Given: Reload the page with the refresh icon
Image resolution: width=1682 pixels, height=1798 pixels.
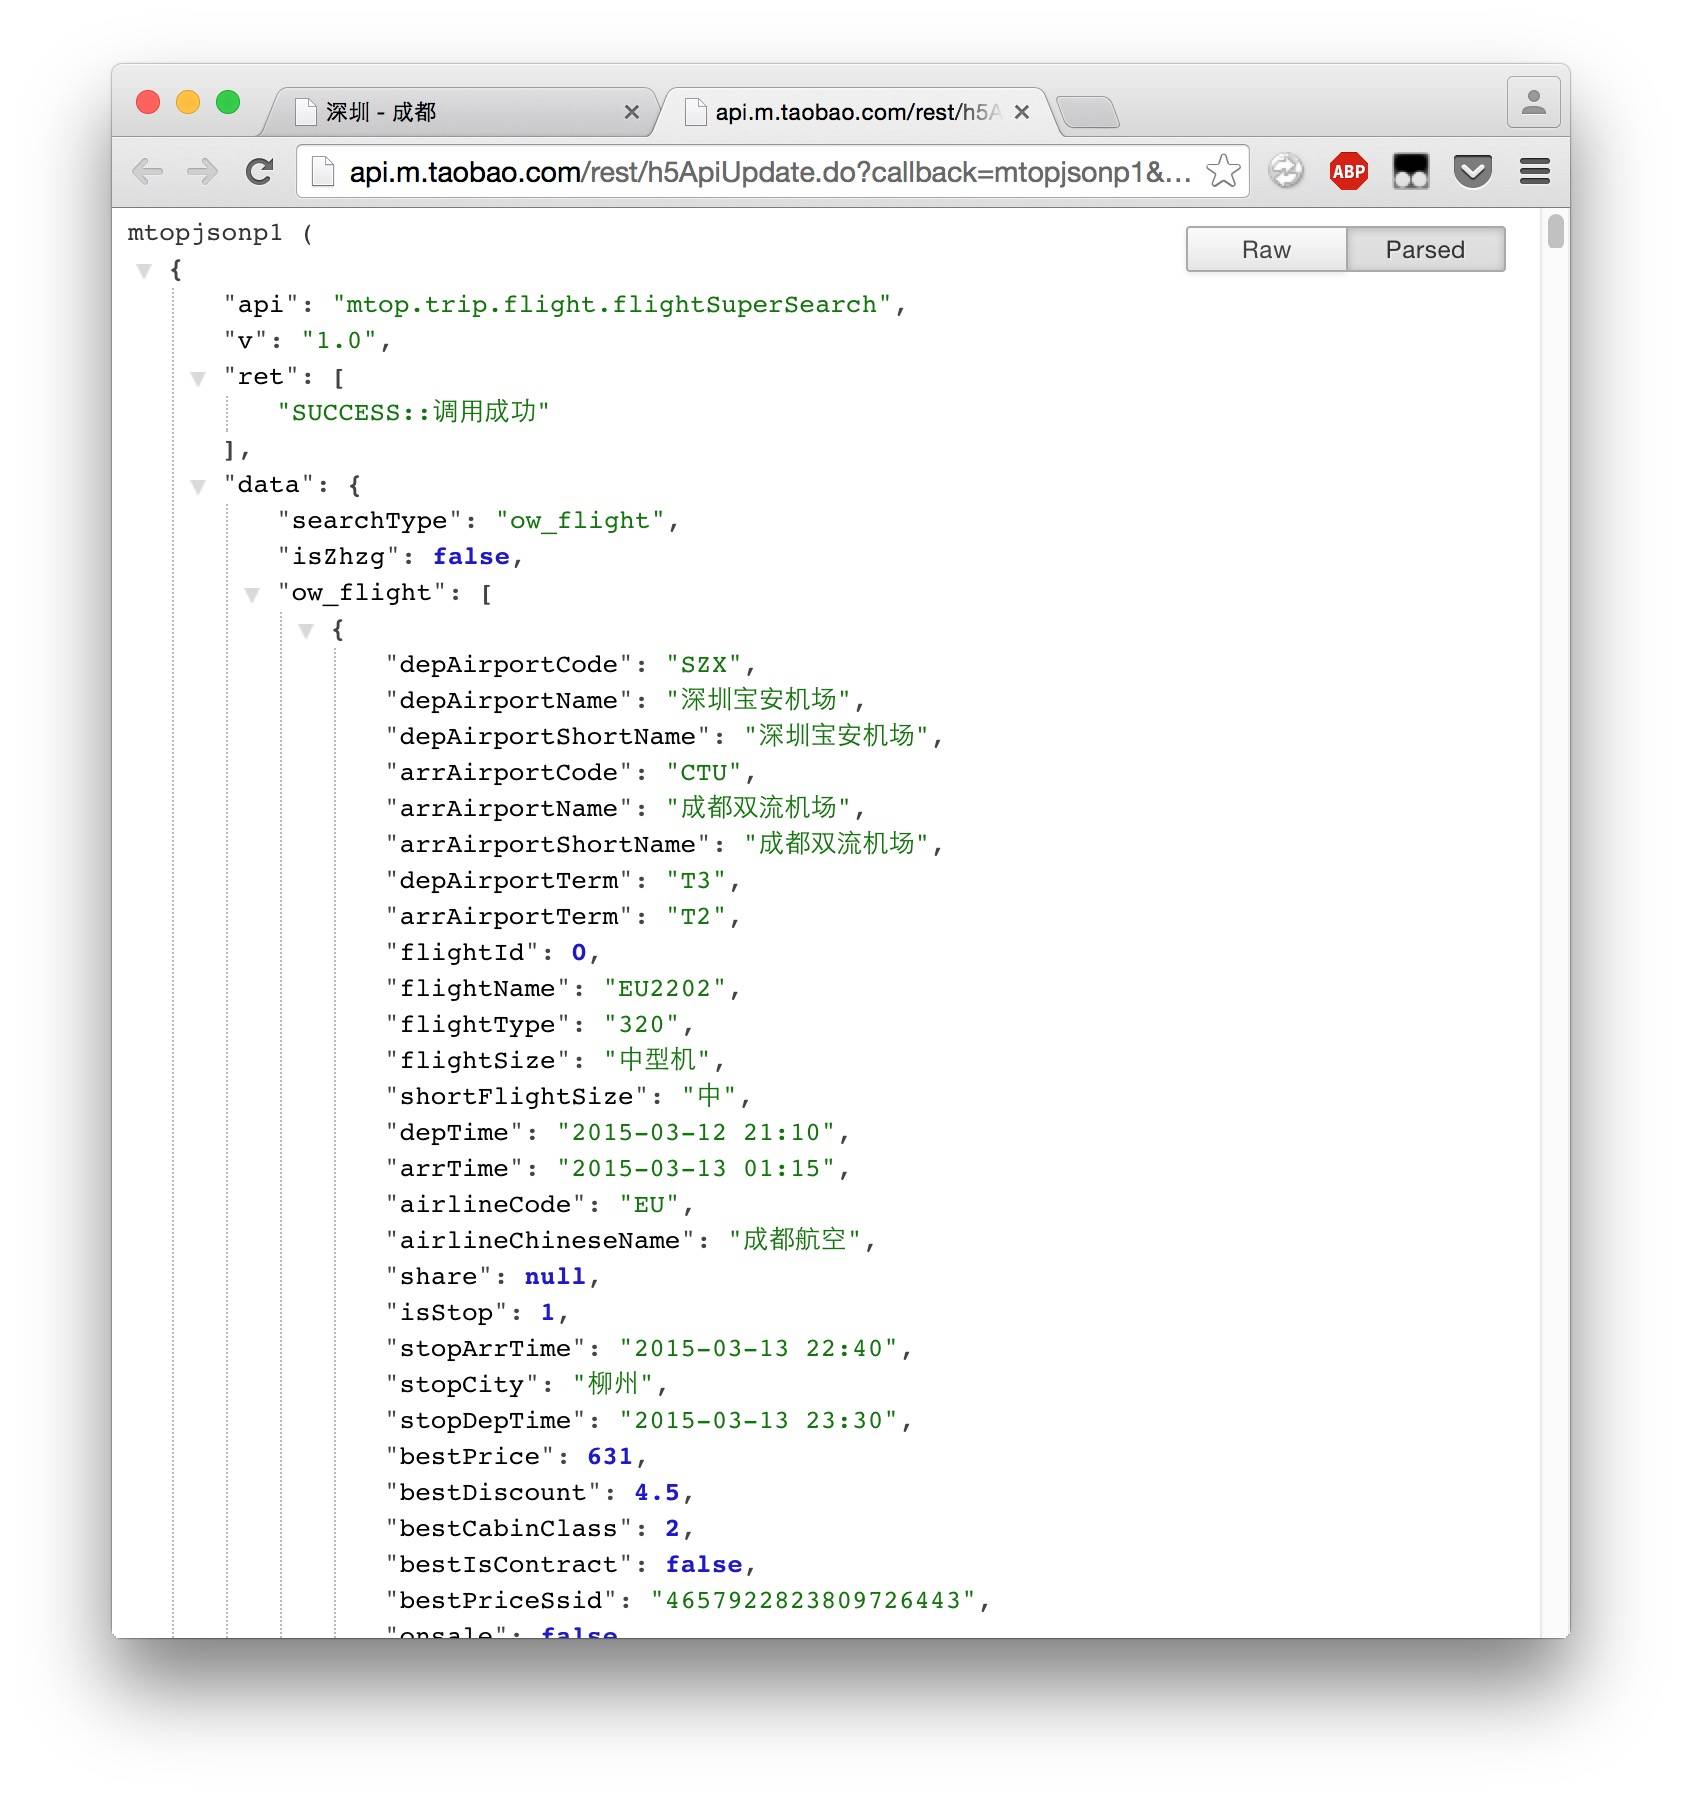Looking at the screenshot, I should 260,172.
